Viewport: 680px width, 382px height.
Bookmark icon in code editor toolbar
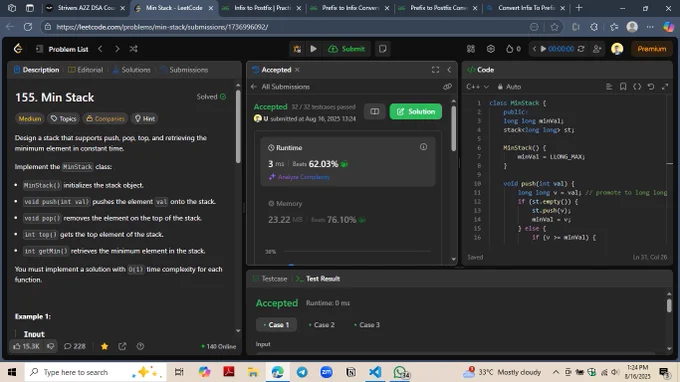623,87
